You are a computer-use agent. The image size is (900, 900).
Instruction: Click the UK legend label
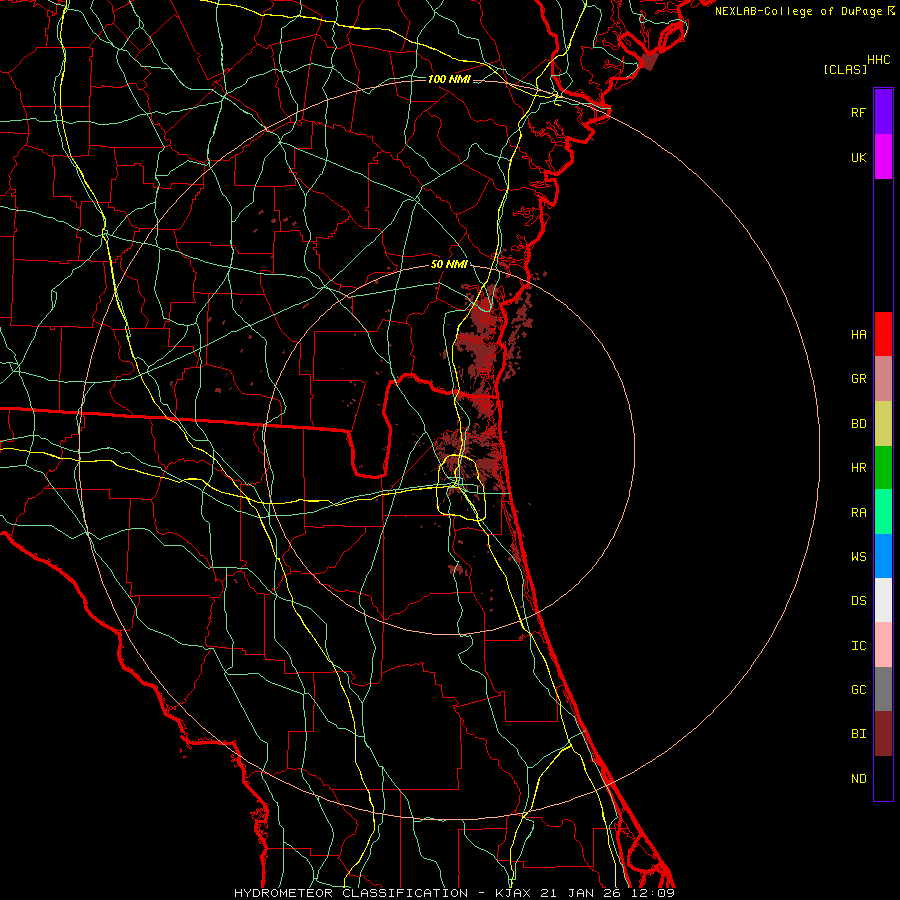click(x=858, y=157)
